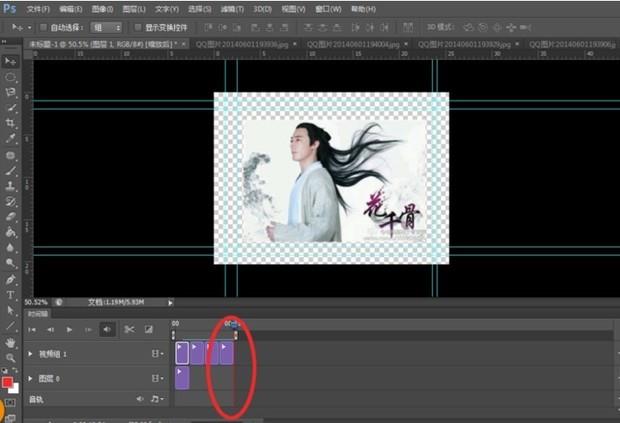Select the Brush tool

[x=10, y=171]
